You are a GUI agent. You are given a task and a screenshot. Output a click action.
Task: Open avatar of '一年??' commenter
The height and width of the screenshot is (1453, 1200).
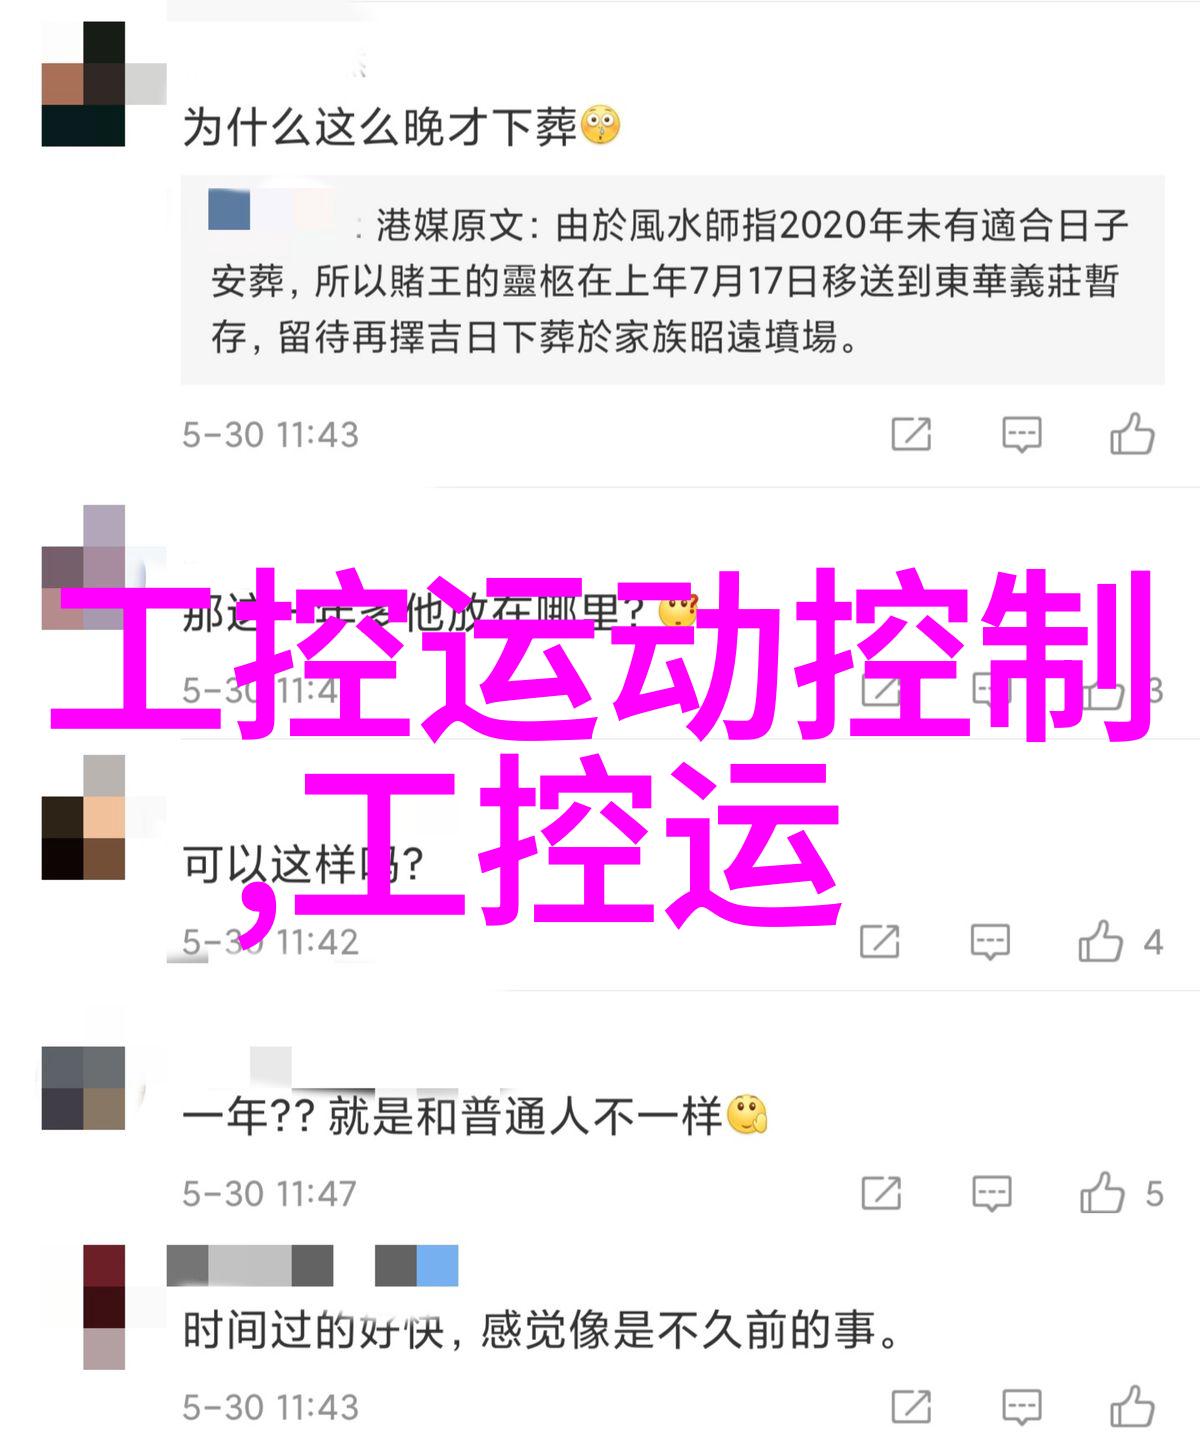click(84, 1088)
